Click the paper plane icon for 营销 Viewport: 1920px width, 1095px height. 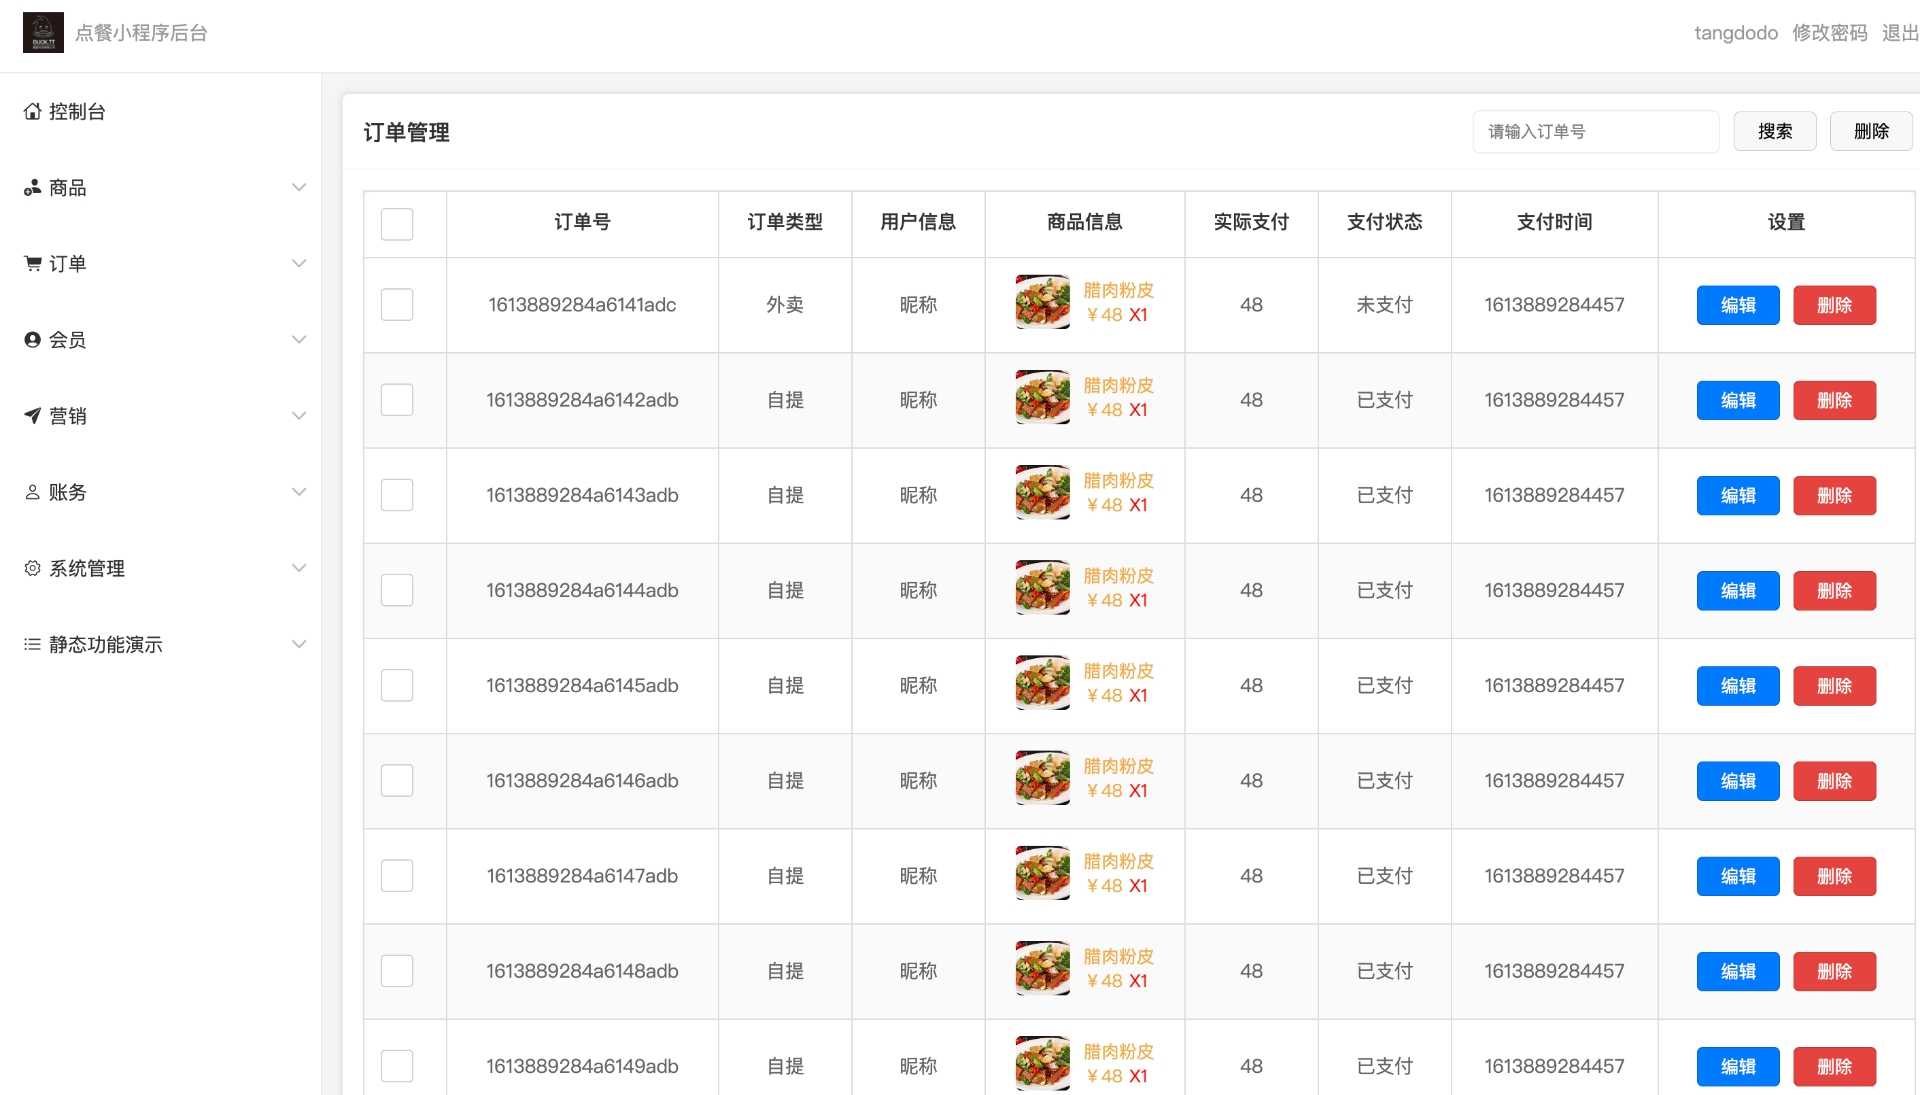point(32,416)
